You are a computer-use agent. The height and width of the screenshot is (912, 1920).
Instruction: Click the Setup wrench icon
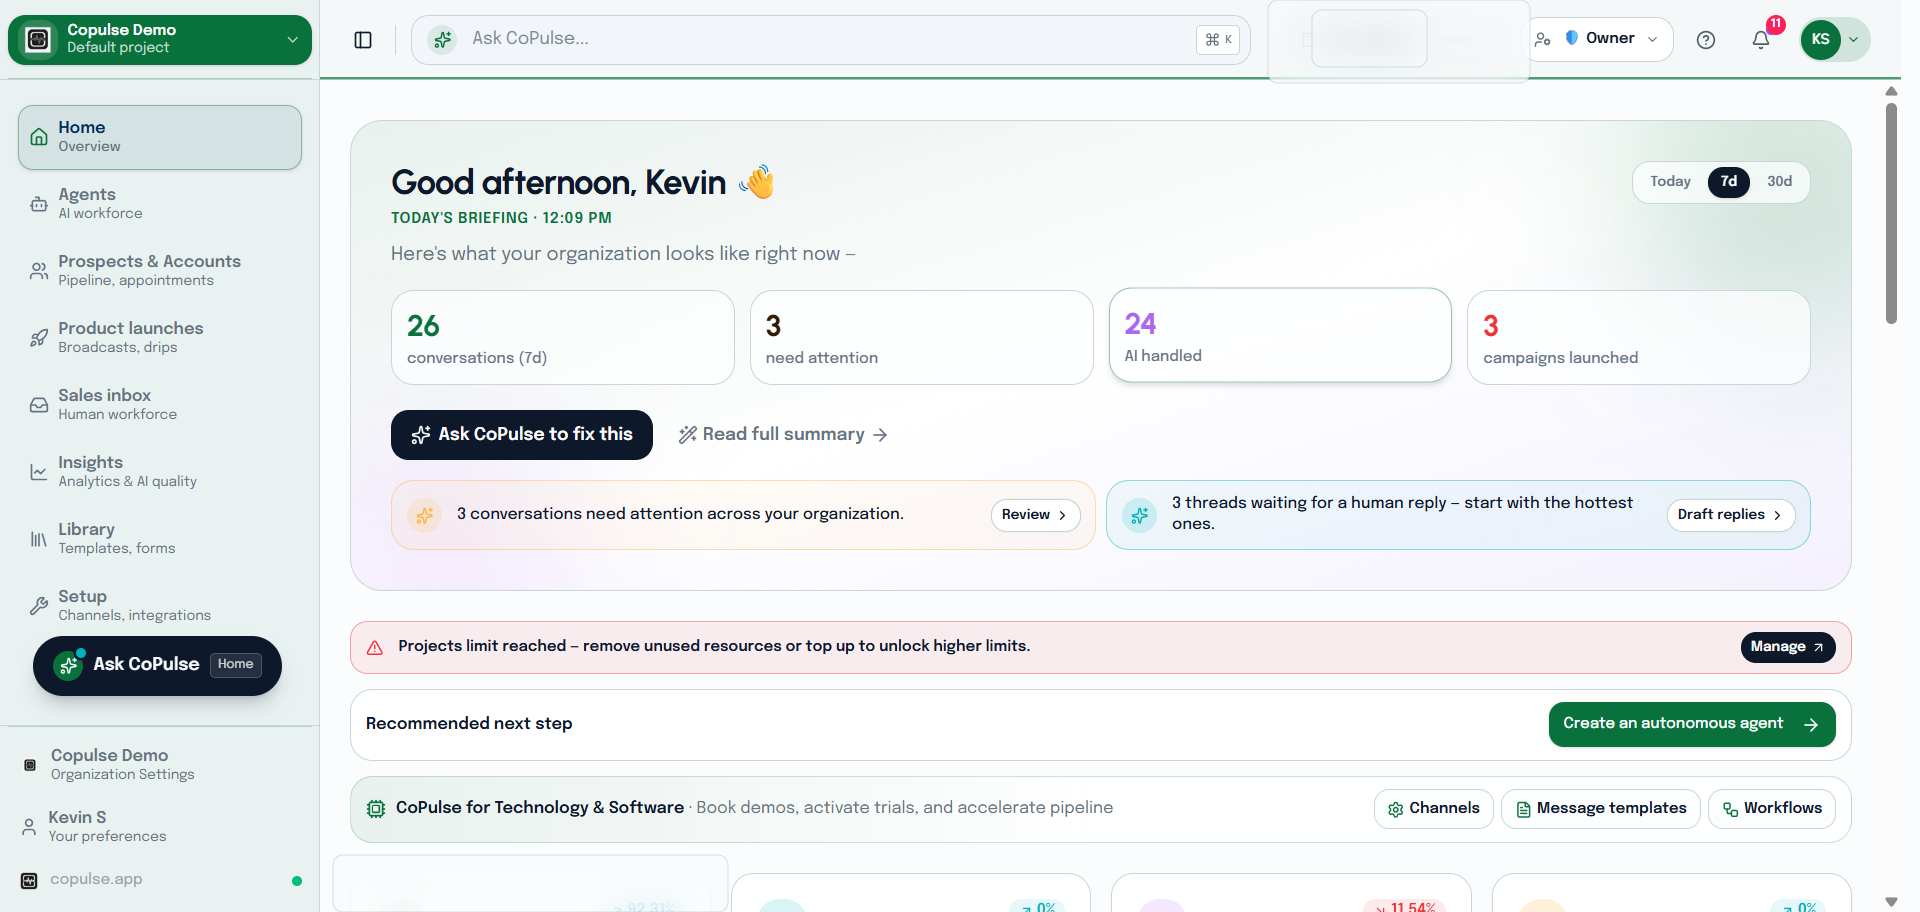[x=39, y=606]
